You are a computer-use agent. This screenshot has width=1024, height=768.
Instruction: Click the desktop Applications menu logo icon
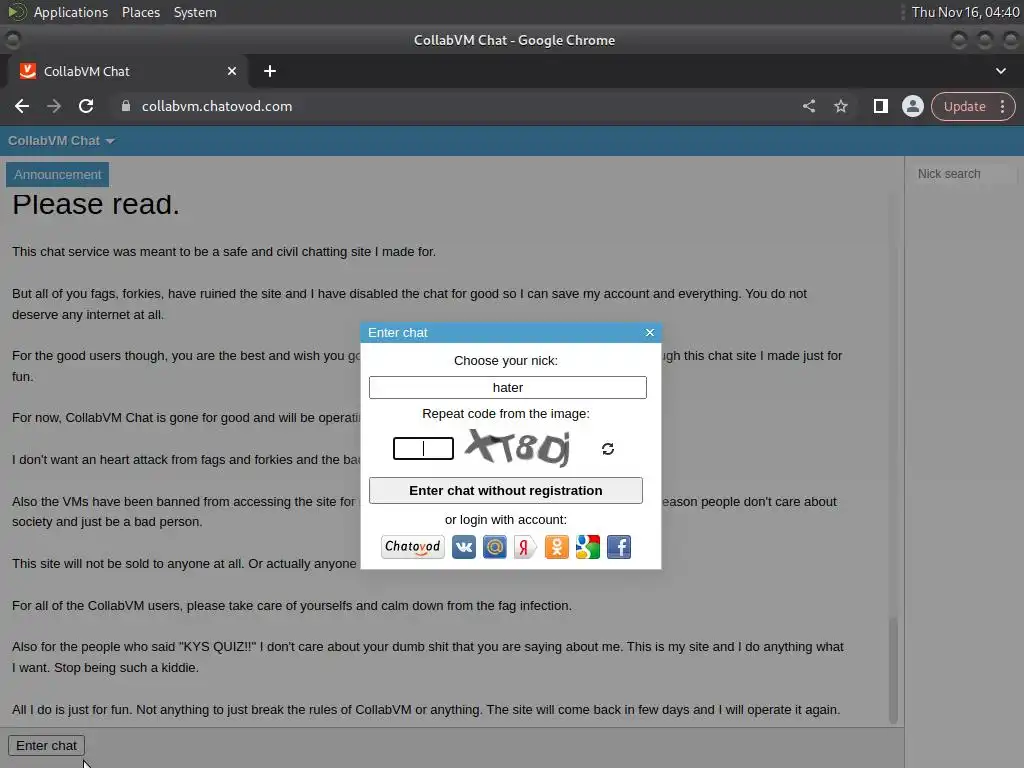(17, 12)
